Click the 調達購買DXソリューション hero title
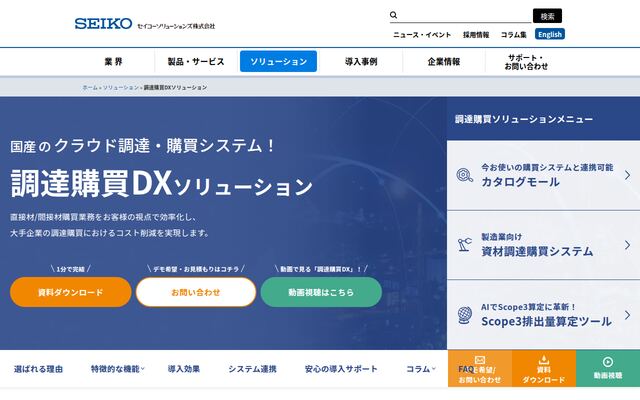The height and width of the screenshot is (400, 640). [x=162, y=184]
